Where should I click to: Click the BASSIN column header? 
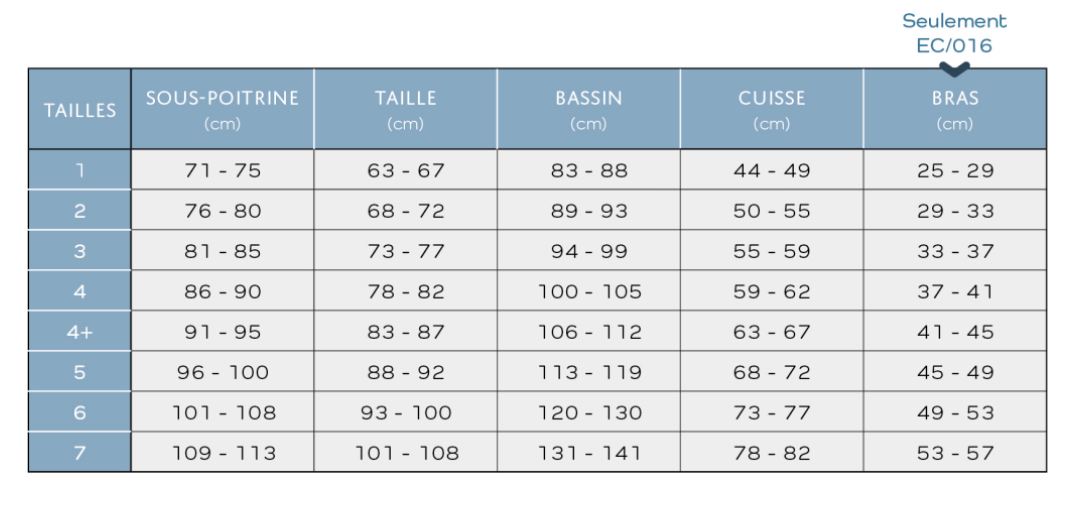click(588, 110)
